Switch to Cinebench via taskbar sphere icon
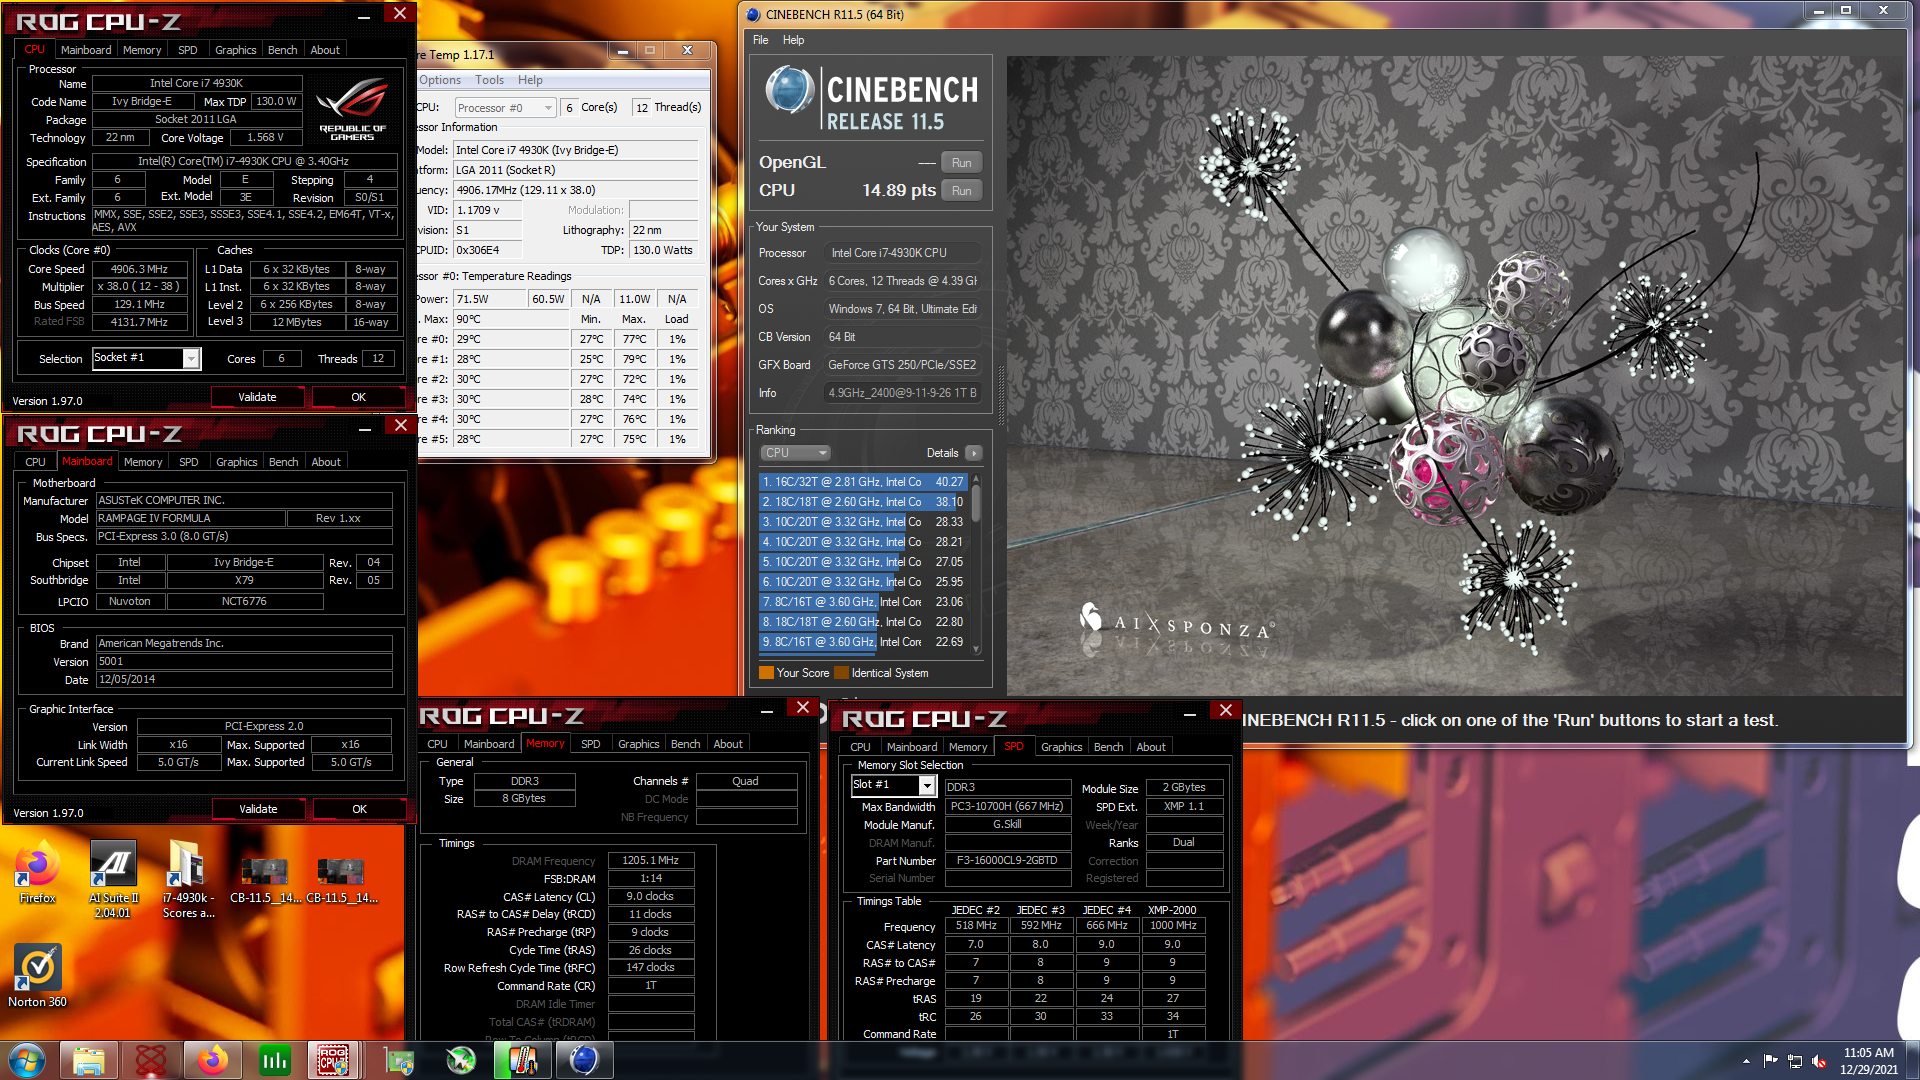This screenshot has width=1920, height=1080. (x=584, y=1060)
